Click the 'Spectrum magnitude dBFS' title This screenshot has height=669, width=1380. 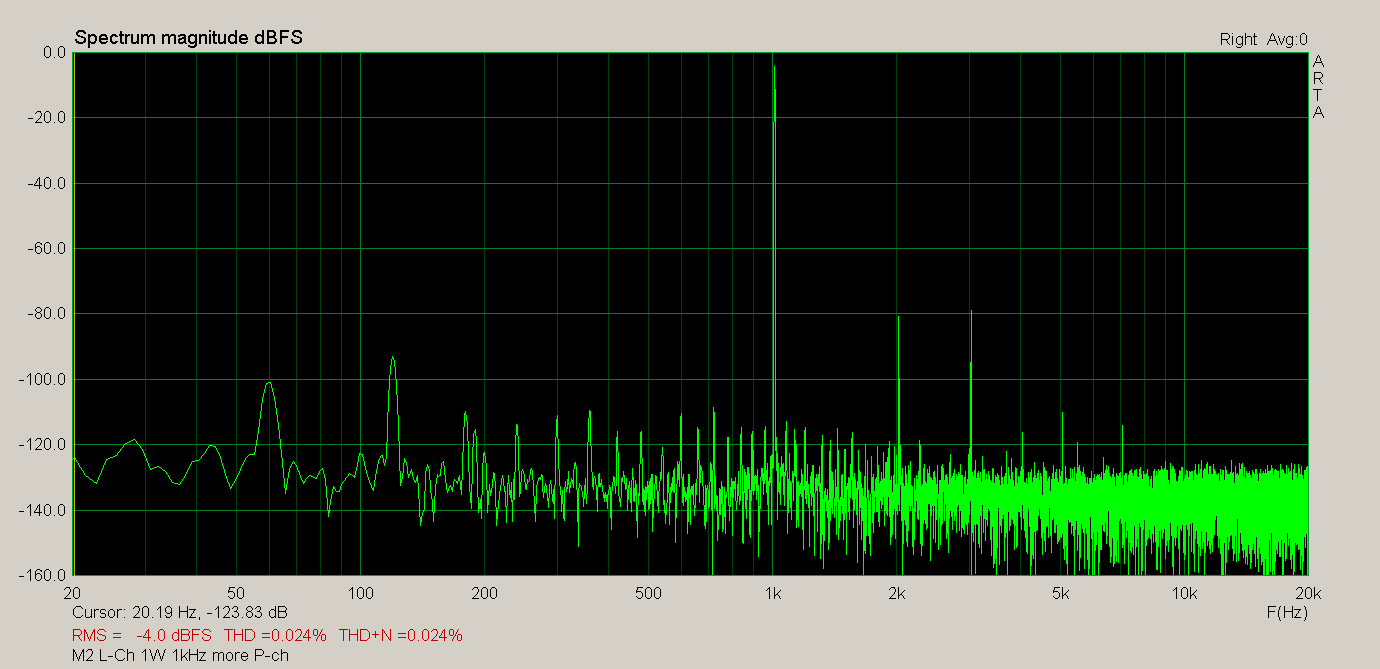(x=189, y=38)
